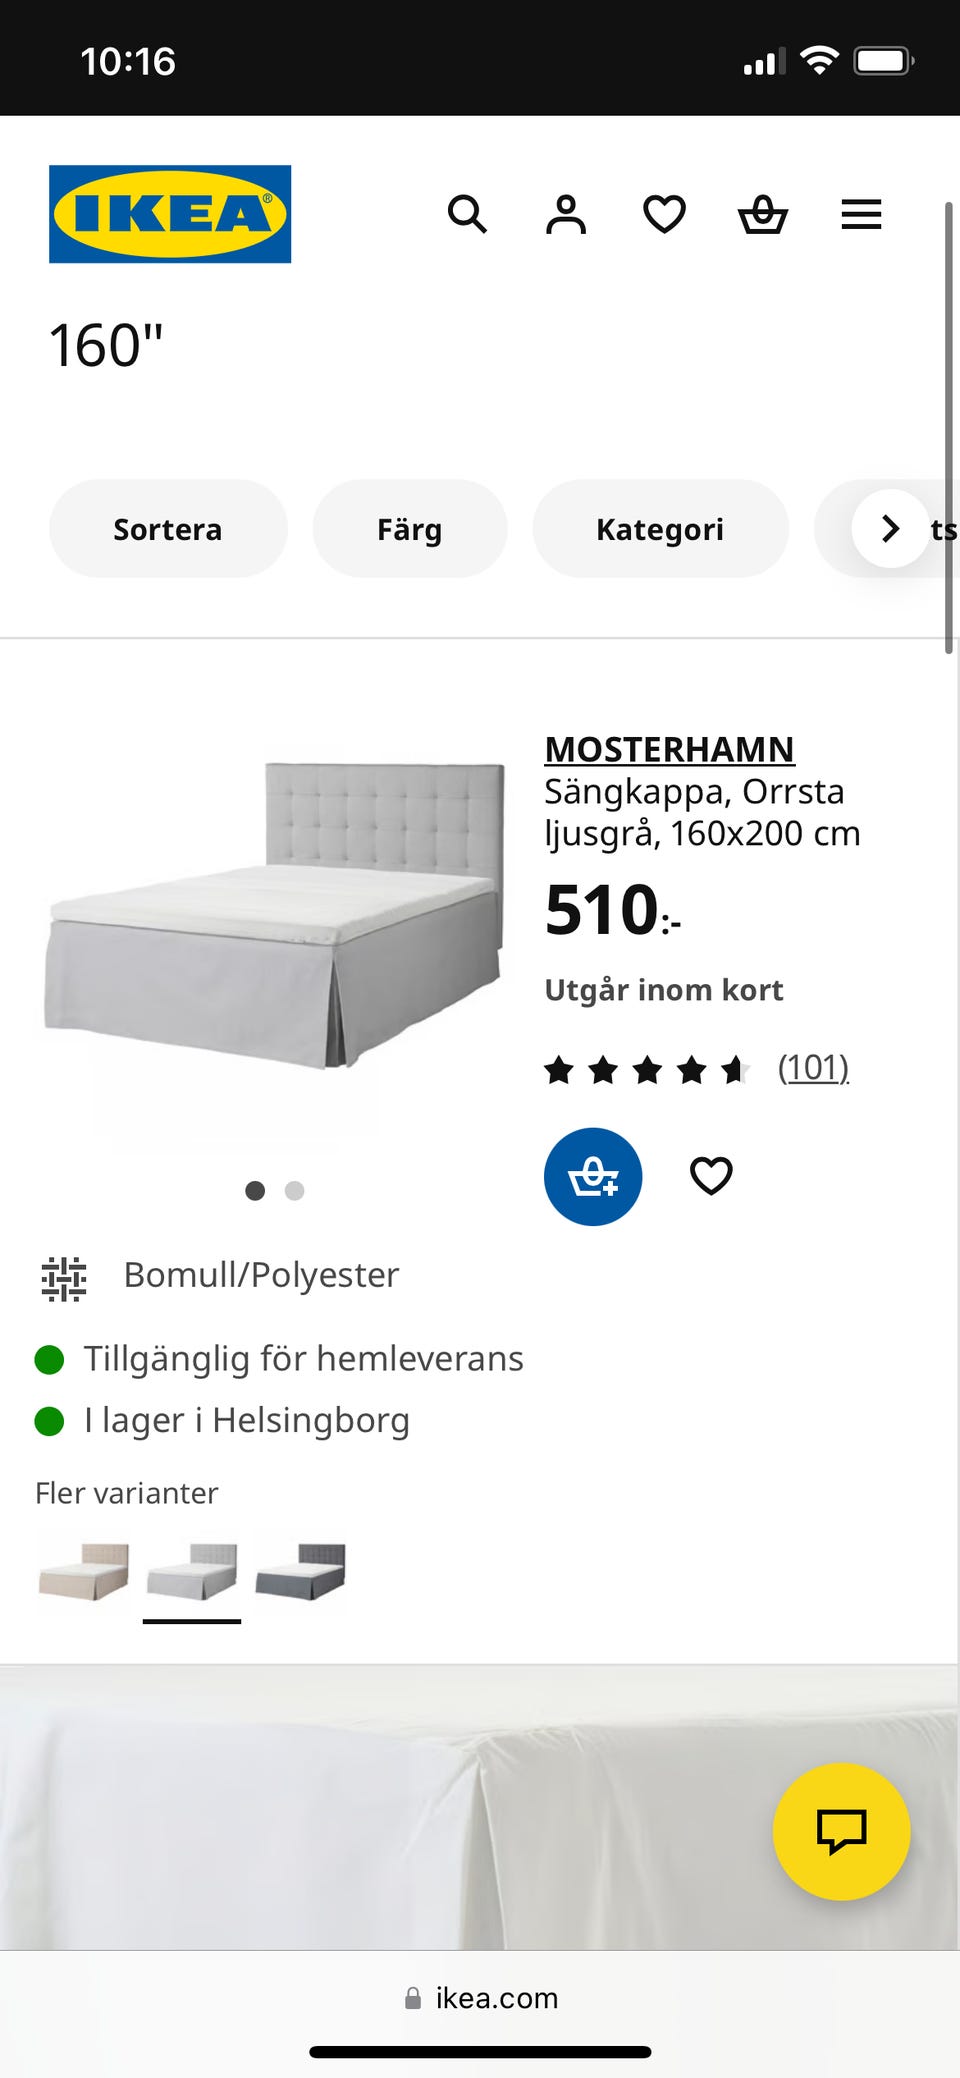
Task: Open the favorites heart in header
Action: coord(664,214)
